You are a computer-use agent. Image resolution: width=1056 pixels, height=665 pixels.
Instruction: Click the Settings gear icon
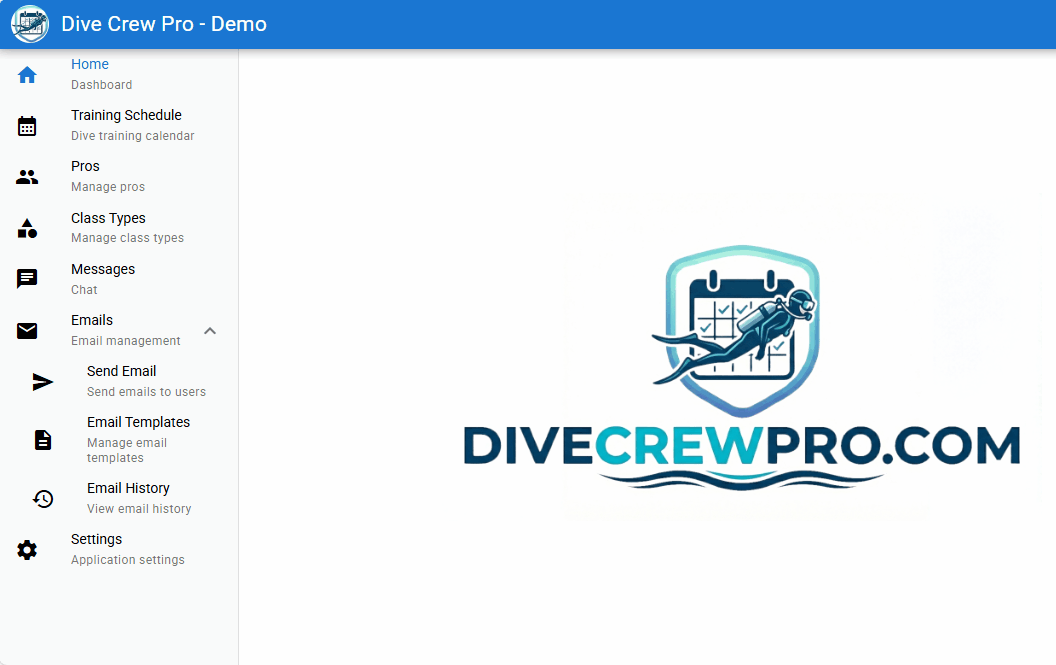point(27,550)
